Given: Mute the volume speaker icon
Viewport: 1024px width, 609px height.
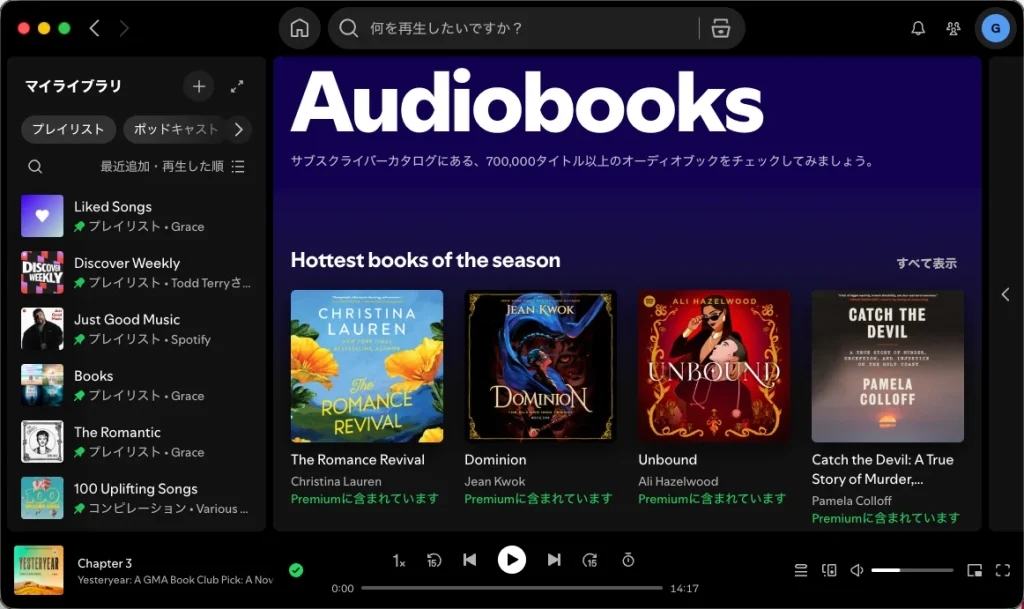Looking at the screenshot, I should tap(857, 570).
